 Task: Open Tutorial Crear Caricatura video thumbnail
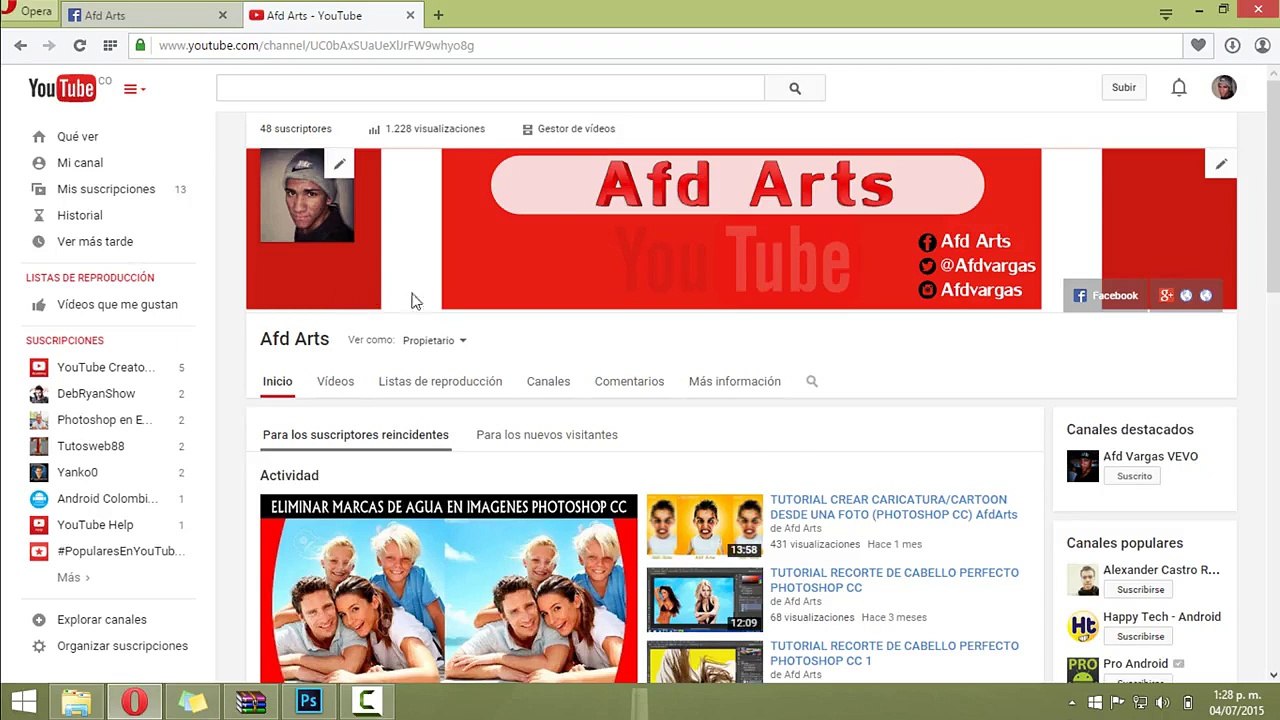pyautogui.click(x=704, y=525)
